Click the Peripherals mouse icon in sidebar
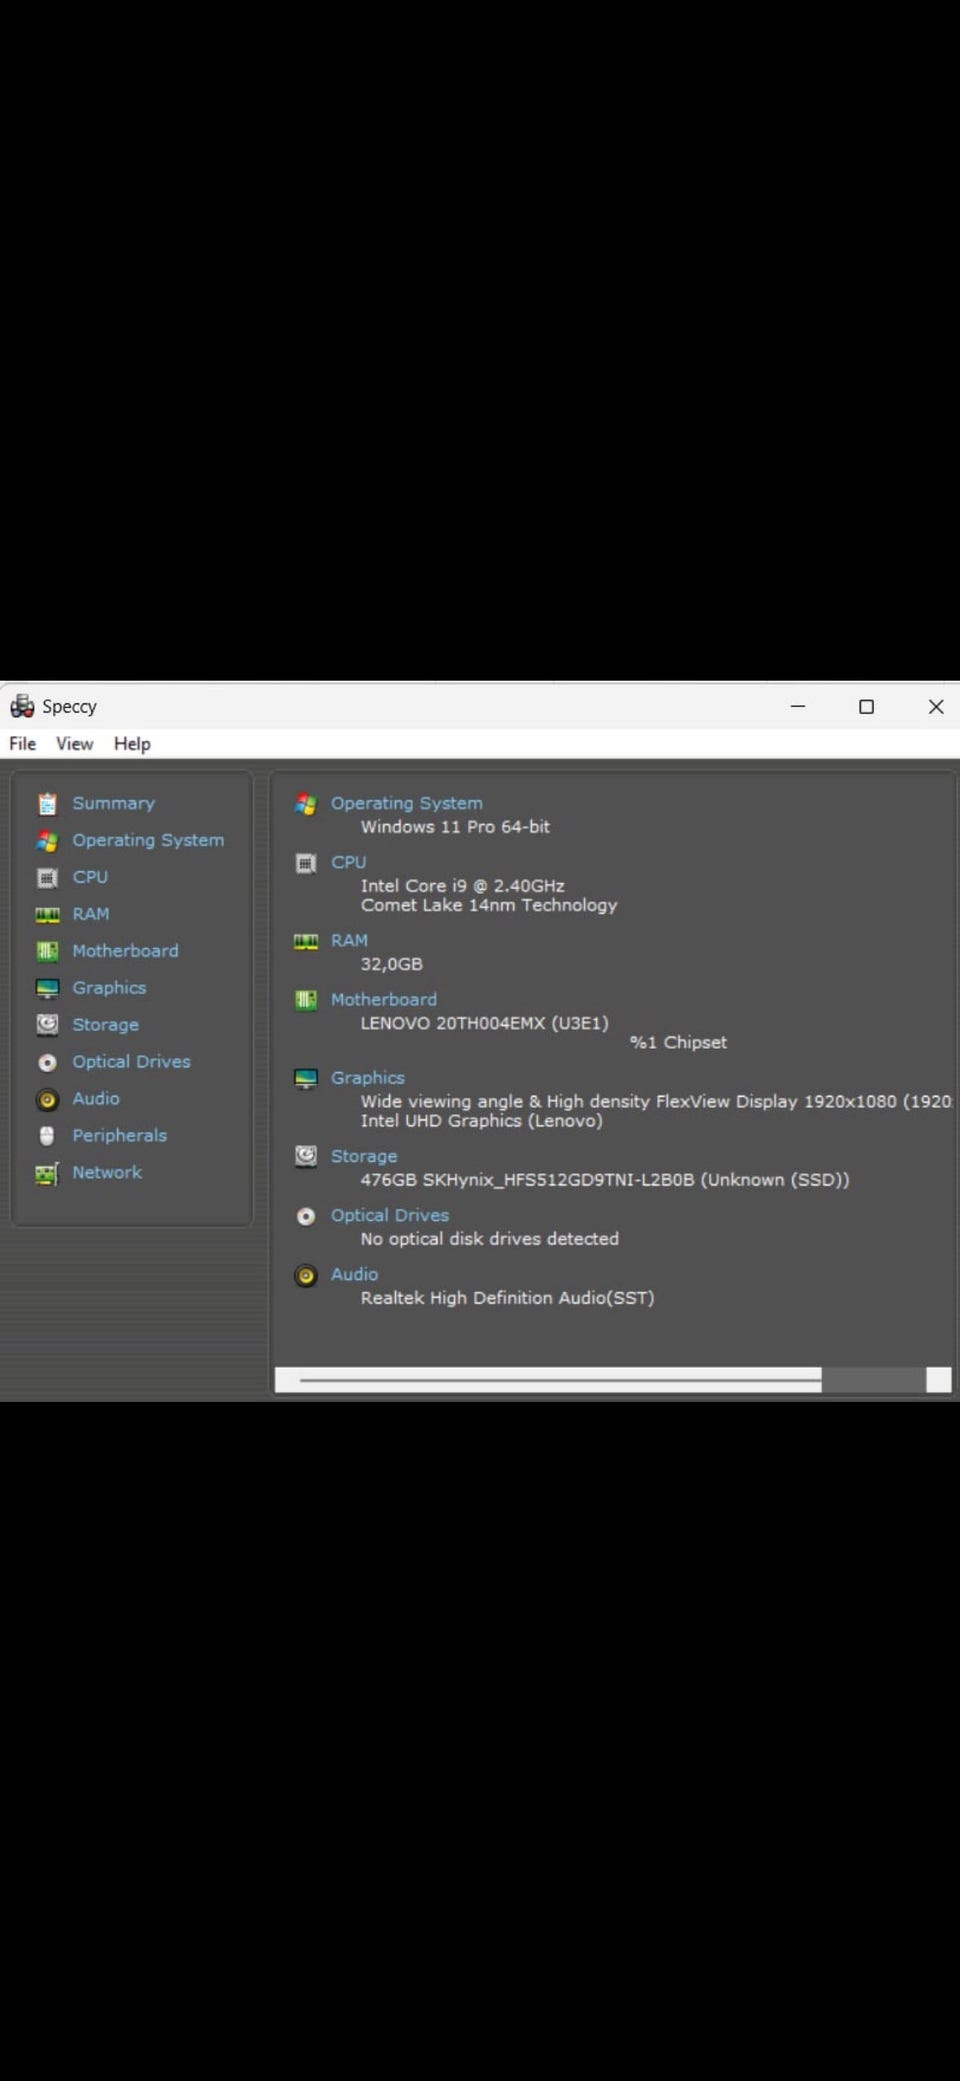 (x=47, y=1136)
